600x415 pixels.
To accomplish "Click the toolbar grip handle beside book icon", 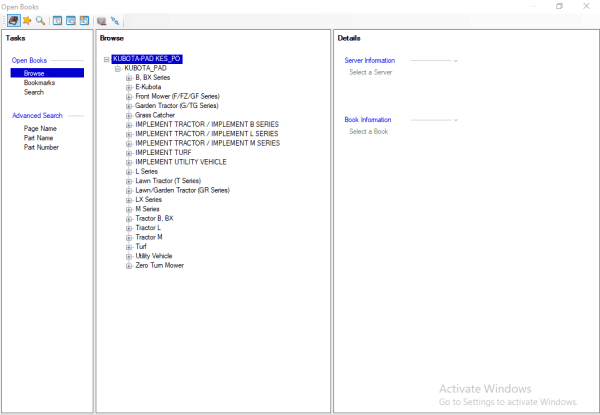I will [5, 20].
